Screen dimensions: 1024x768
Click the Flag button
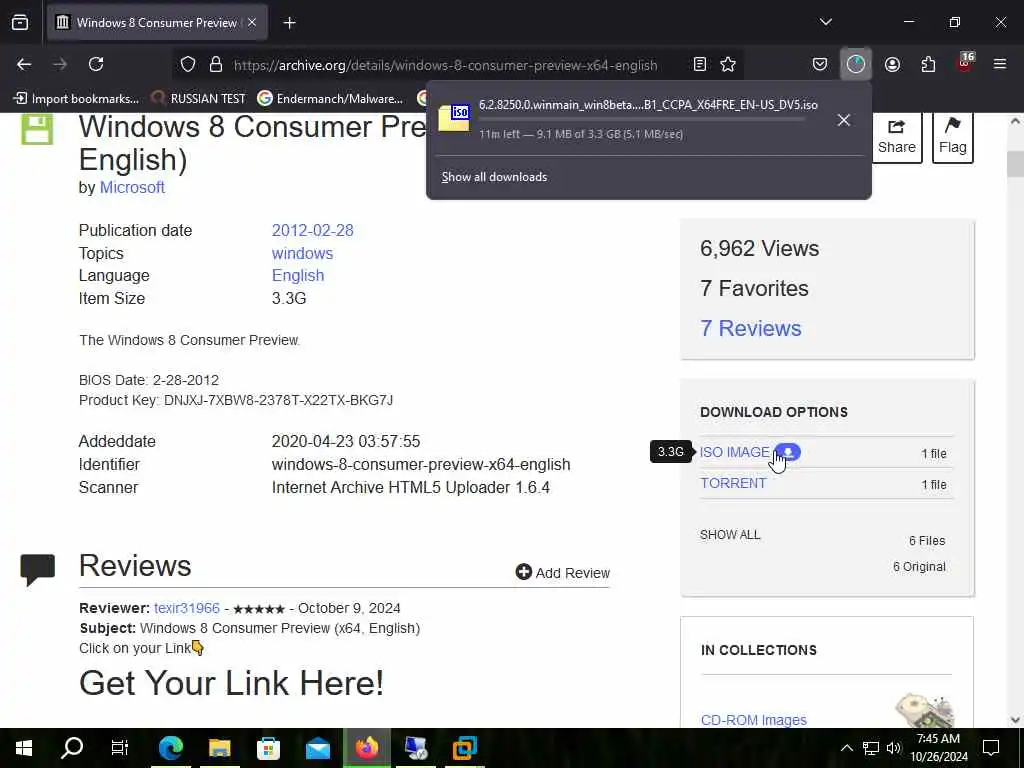953,136
